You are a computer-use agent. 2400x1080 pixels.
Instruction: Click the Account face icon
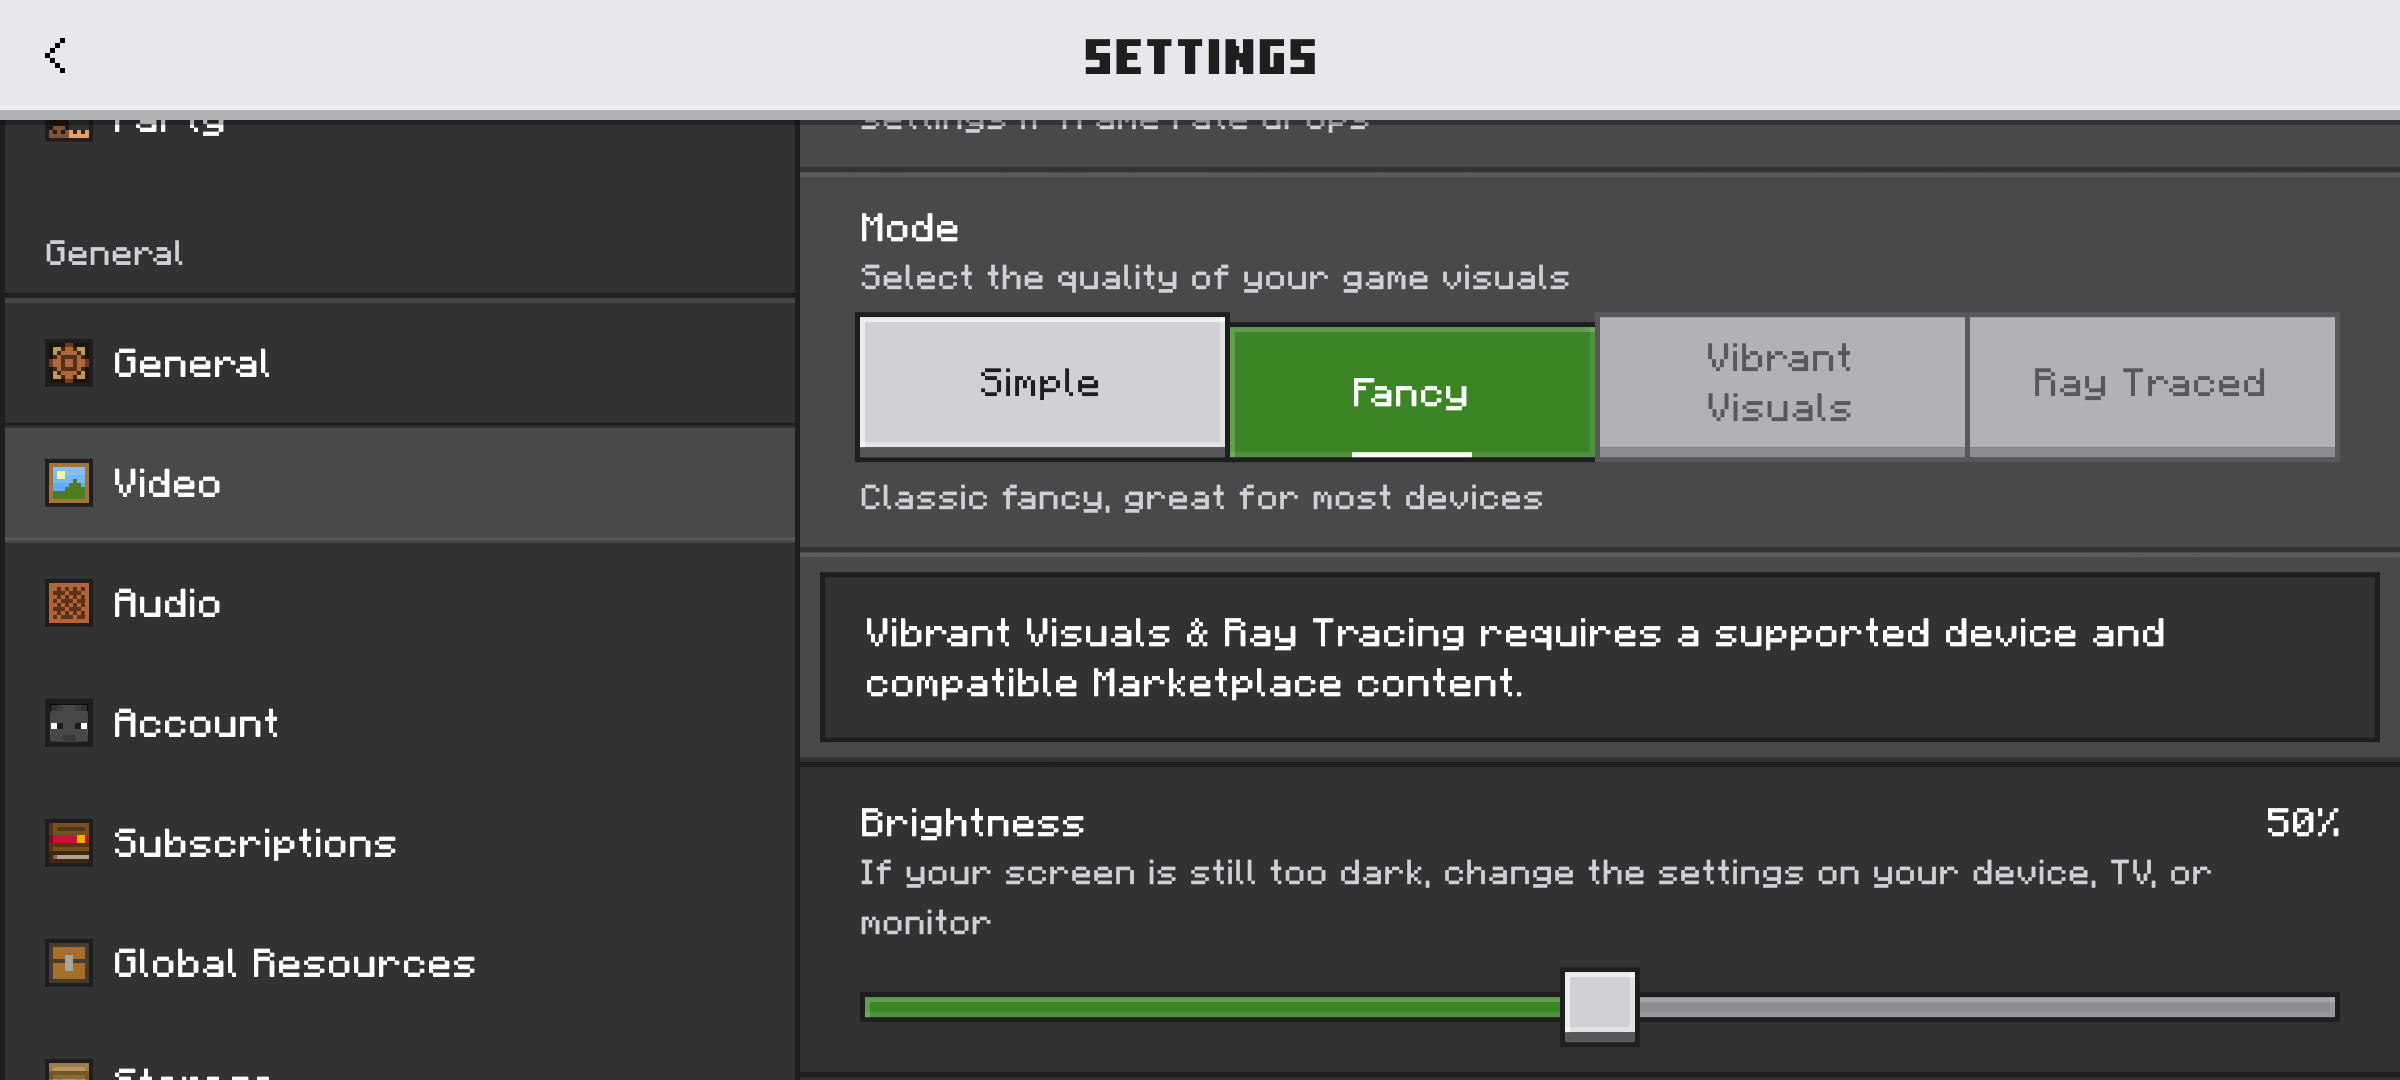coord(69,723)
